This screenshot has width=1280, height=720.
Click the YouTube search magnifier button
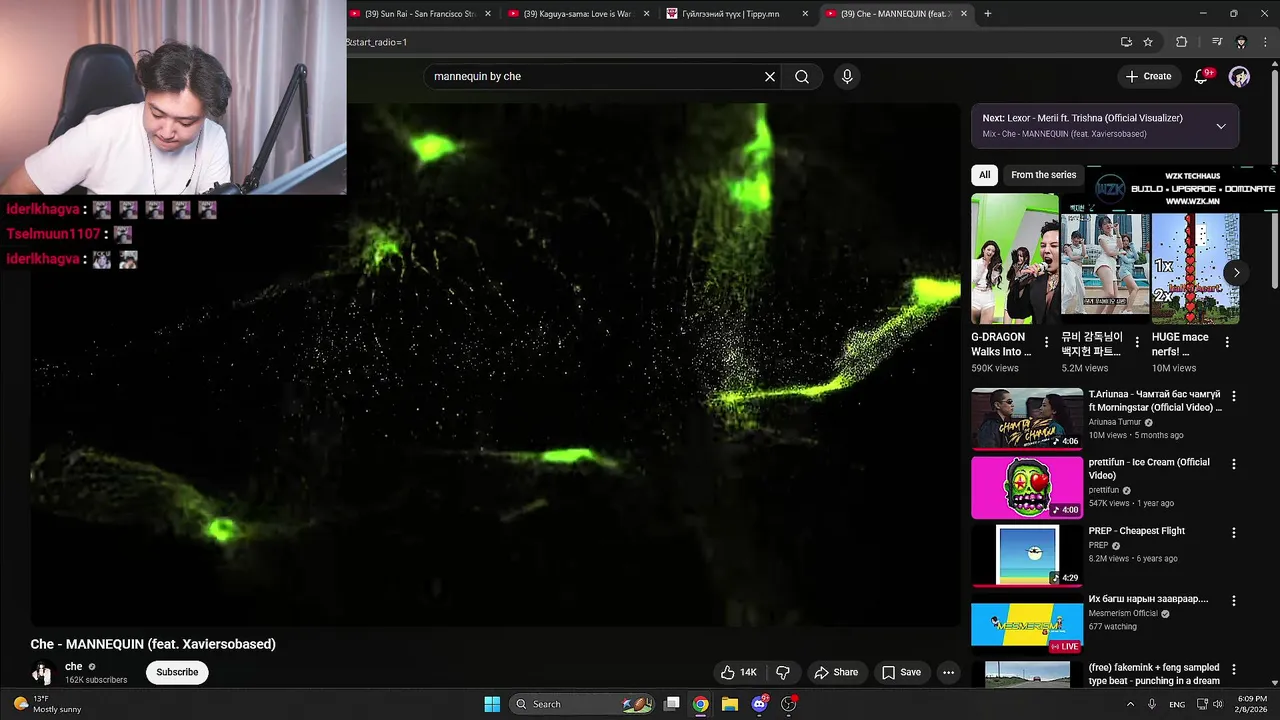click(x=802, y=76)
